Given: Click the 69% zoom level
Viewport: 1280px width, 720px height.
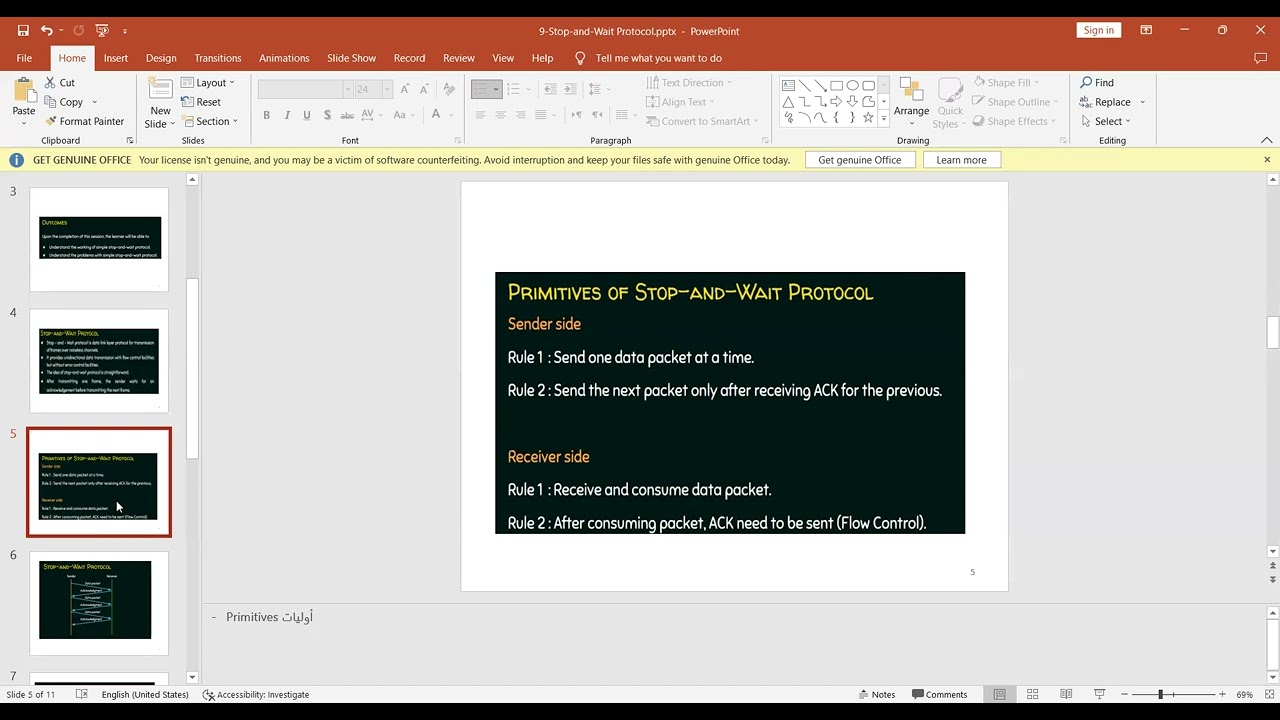Looking at the screenshot, I should 1245,695.
